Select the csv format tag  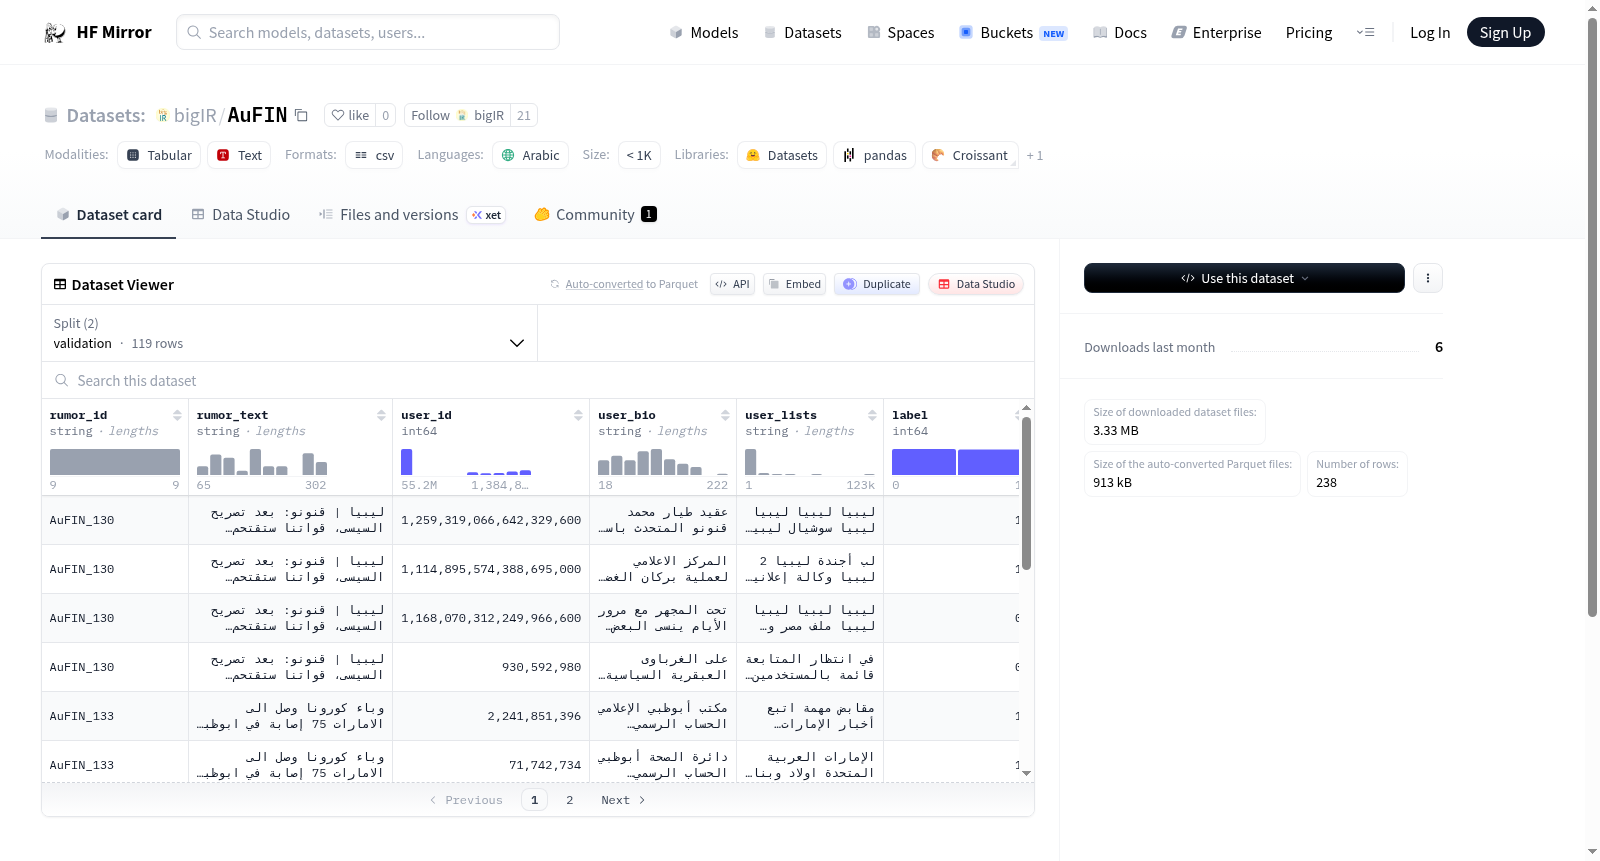point(374,155)
